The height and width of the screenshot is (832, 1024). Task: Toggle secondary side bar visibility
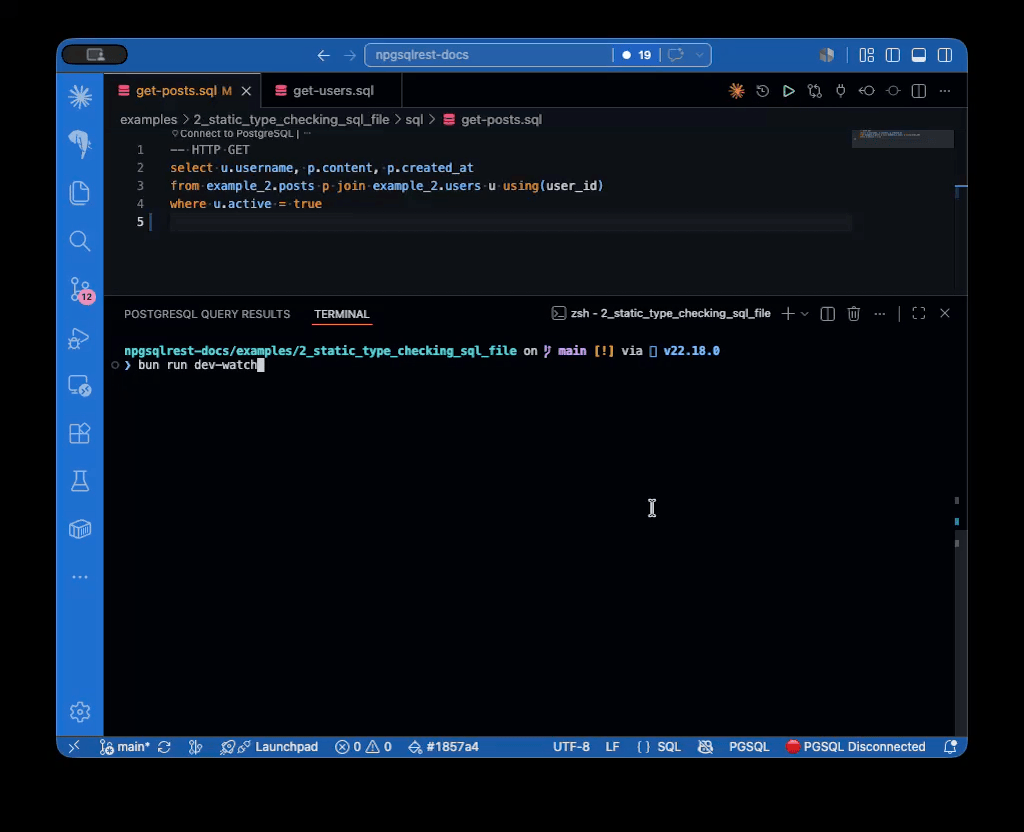point(945,56)
